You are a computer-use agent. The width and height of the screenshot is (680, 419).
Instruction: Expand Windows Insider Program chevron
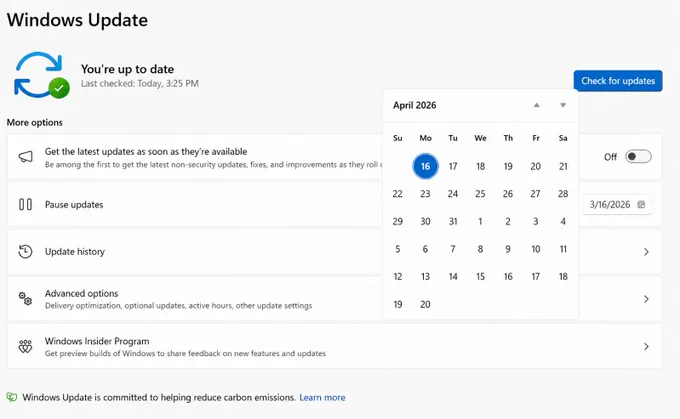pos(646,346)
